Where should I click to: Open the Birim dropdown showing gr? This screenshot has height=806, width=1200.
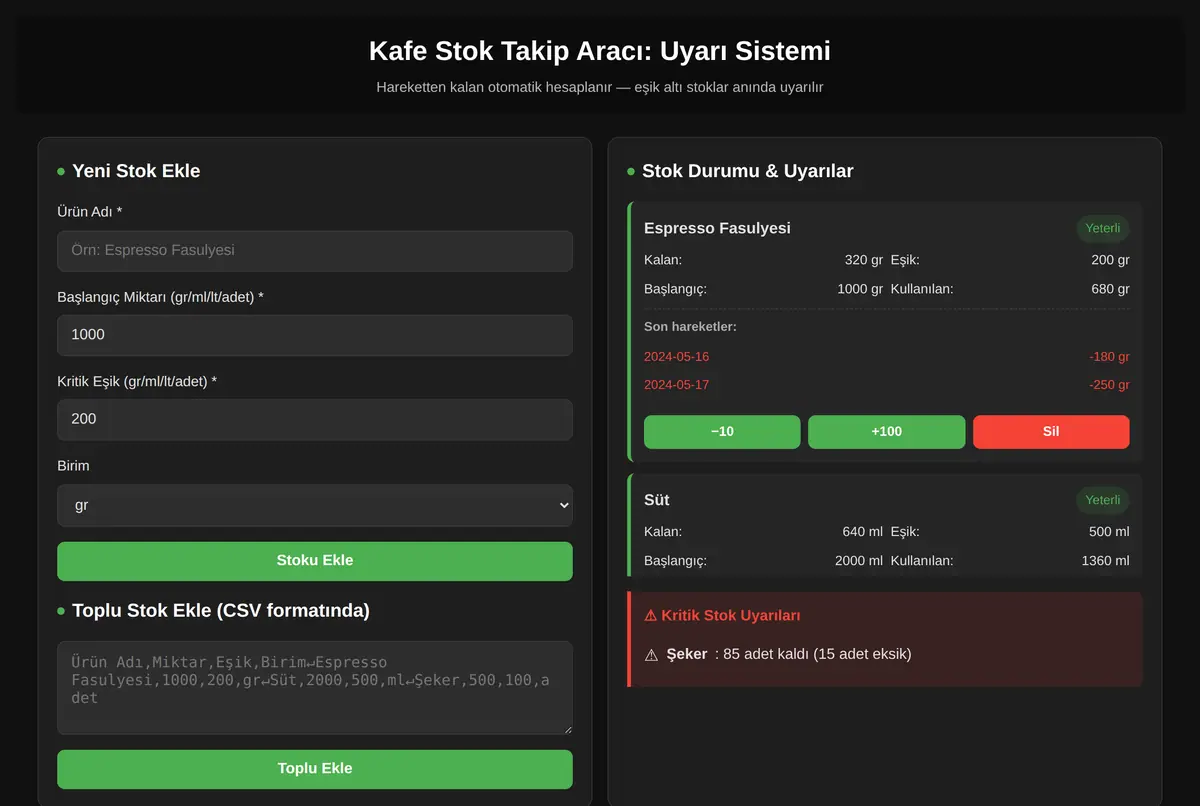[x=315, y=506]
